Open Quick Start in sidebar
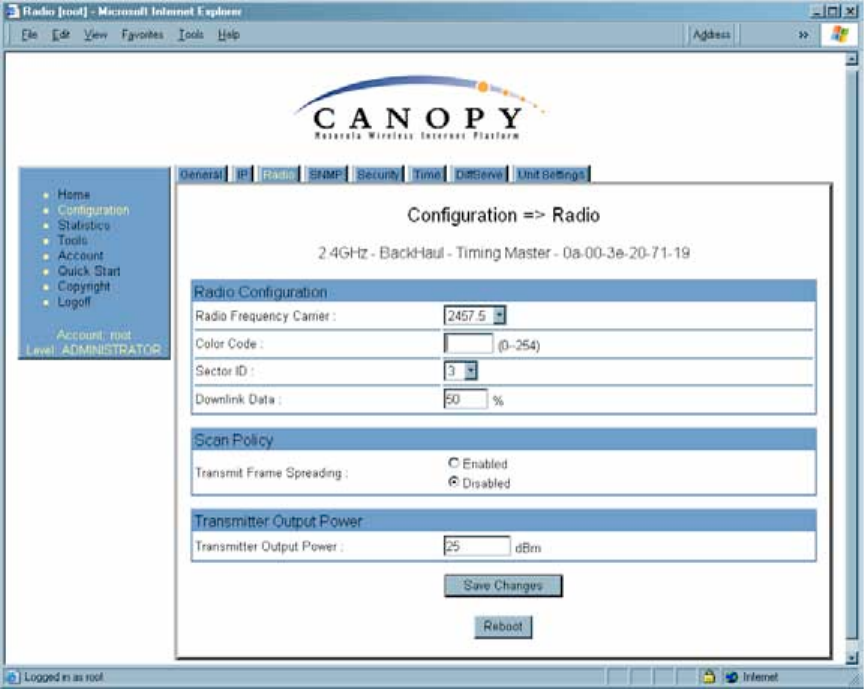The image size is (864, 689). pyautogui.click(x=89, y=271)
